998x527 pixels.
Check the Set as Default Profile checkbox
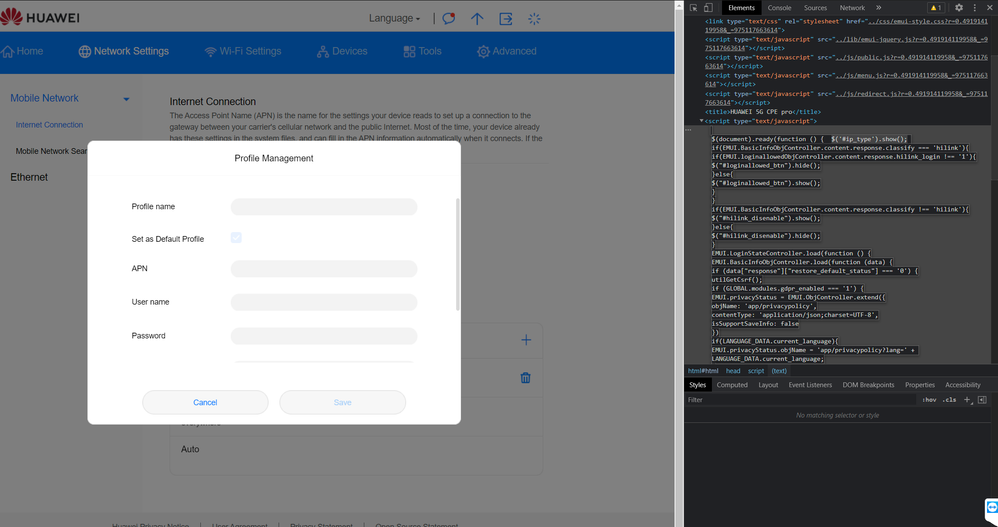(x=236, y=238)
